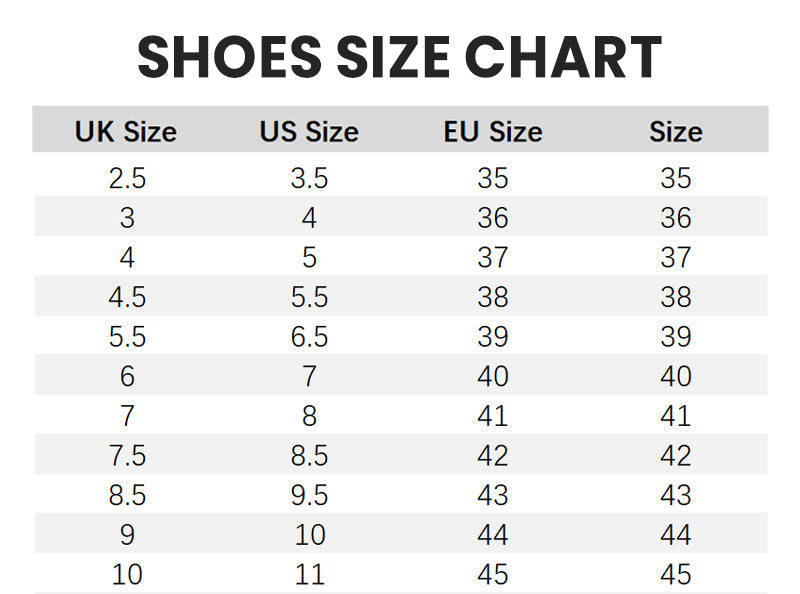This screenshot has width=800, height=594.
Task: Click 45 in the last Size column
Action: [676, 575]
